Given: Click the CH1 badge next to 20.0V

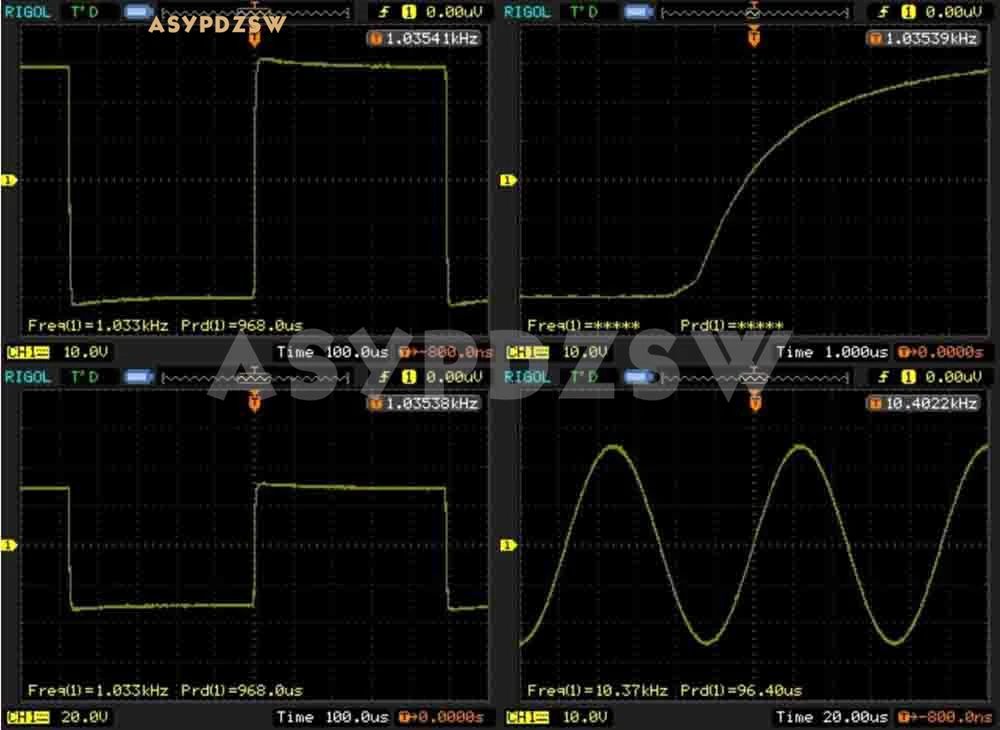Looking at the screenshot, I should point(28,717).
